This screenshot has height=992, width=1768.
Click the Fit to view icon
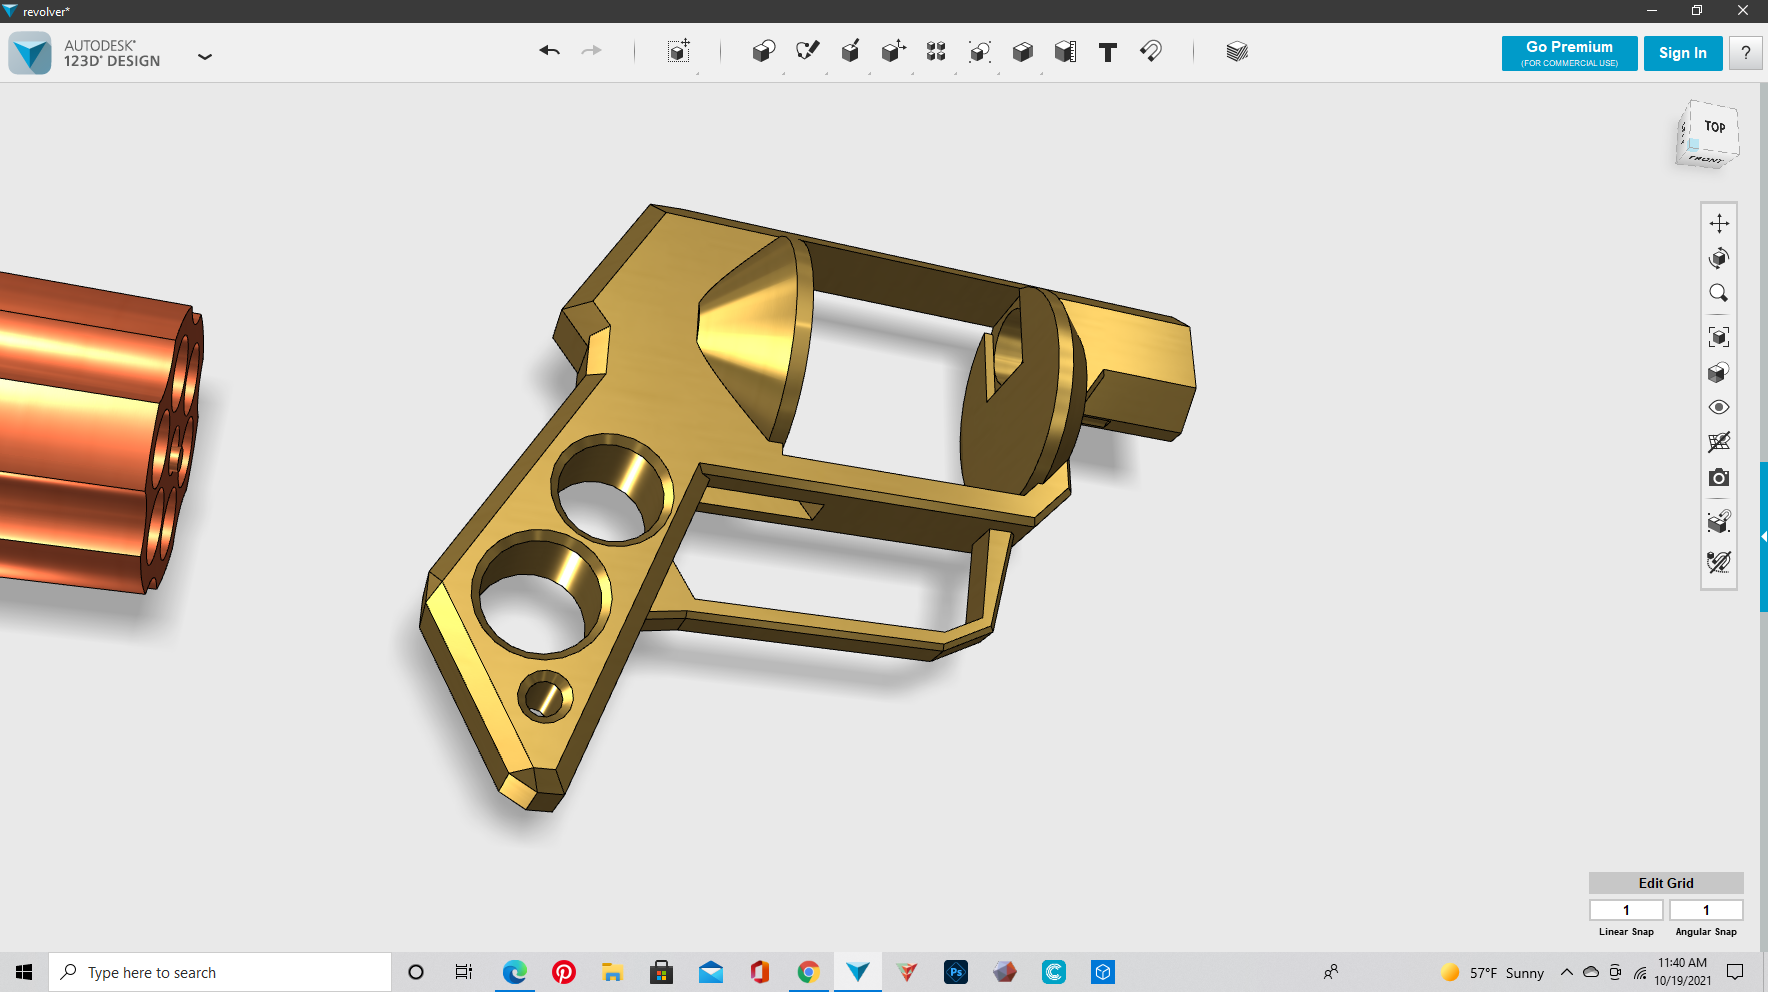pos(1719,337)
